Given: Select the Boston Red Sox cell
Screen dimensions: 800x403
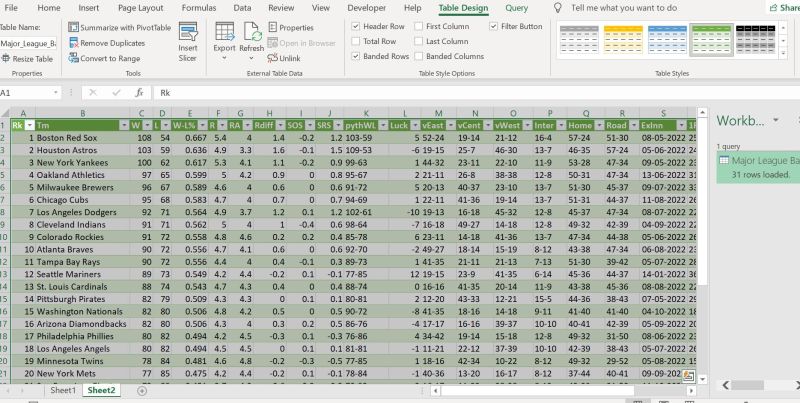Looking at the screenshot, I should (82, 138).
